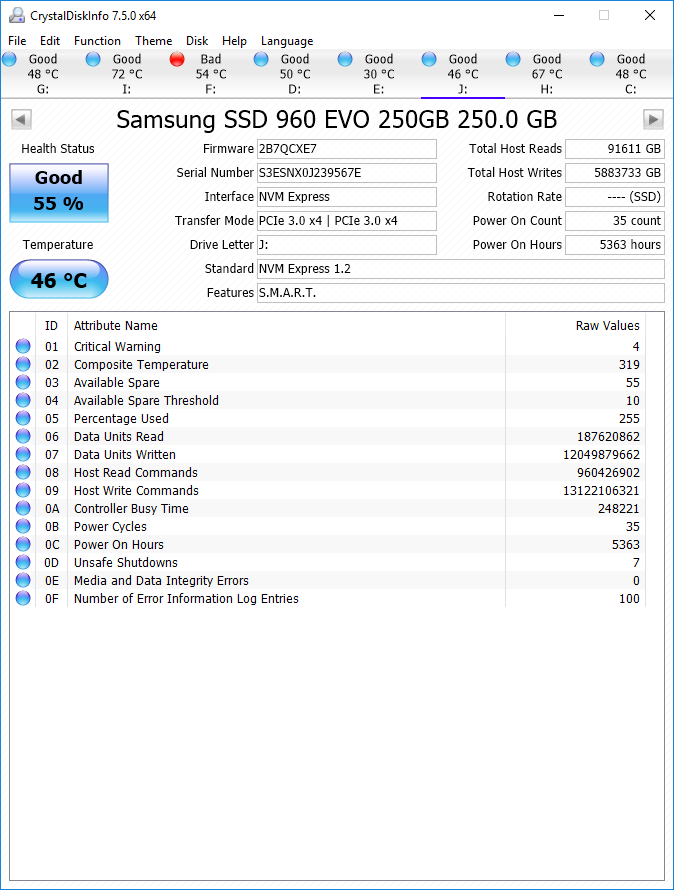Go to previous disk with left arrow
Image resolution: width=674 pixels, height=890 pixels.
pos(21,120)
